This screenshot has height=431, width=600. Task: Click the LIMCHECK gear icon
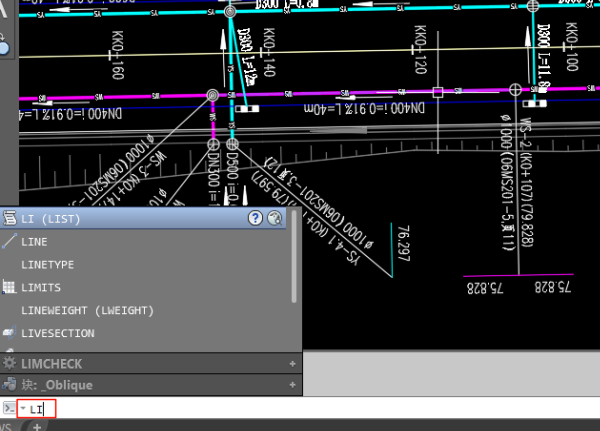pyautogui.click(x=9, y=364)
